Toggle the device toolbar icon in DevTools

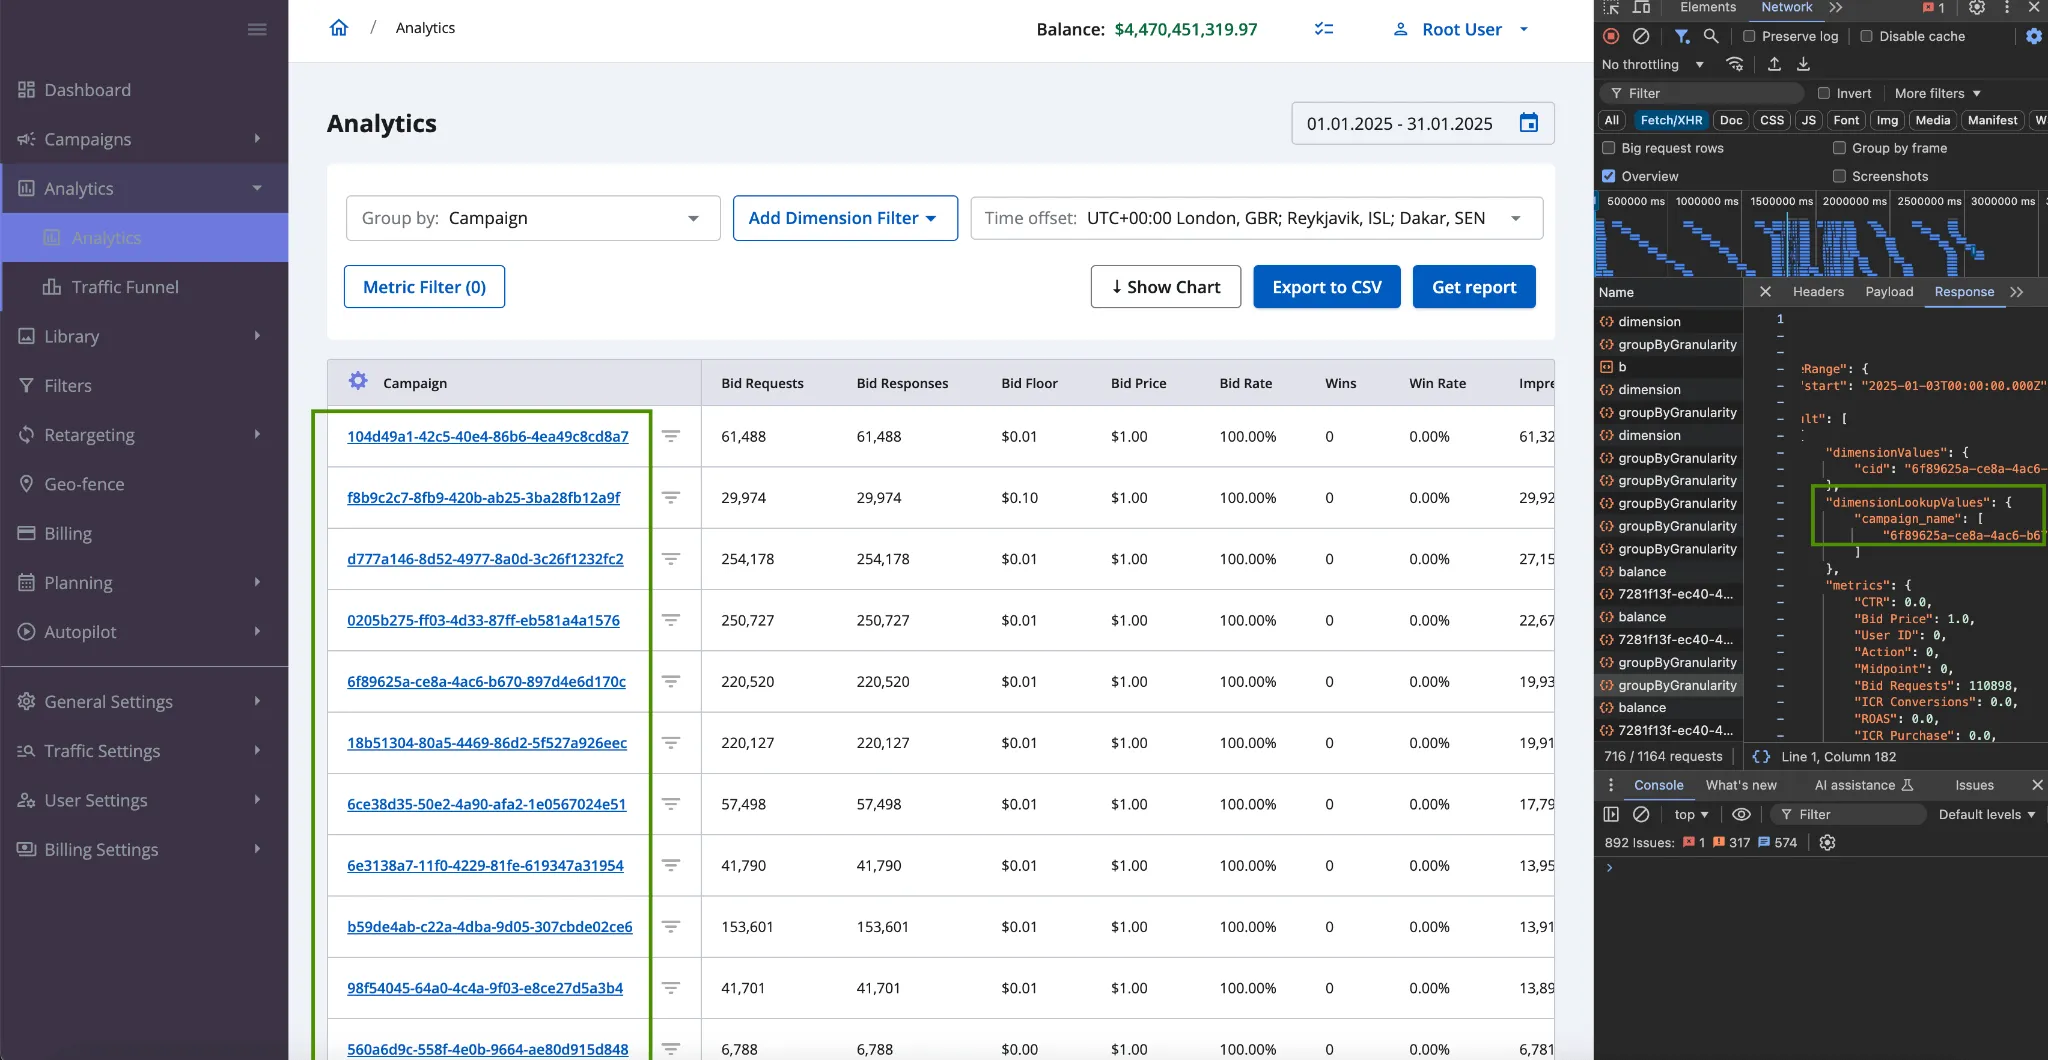pyautogui.click(x=1642, y=7)
